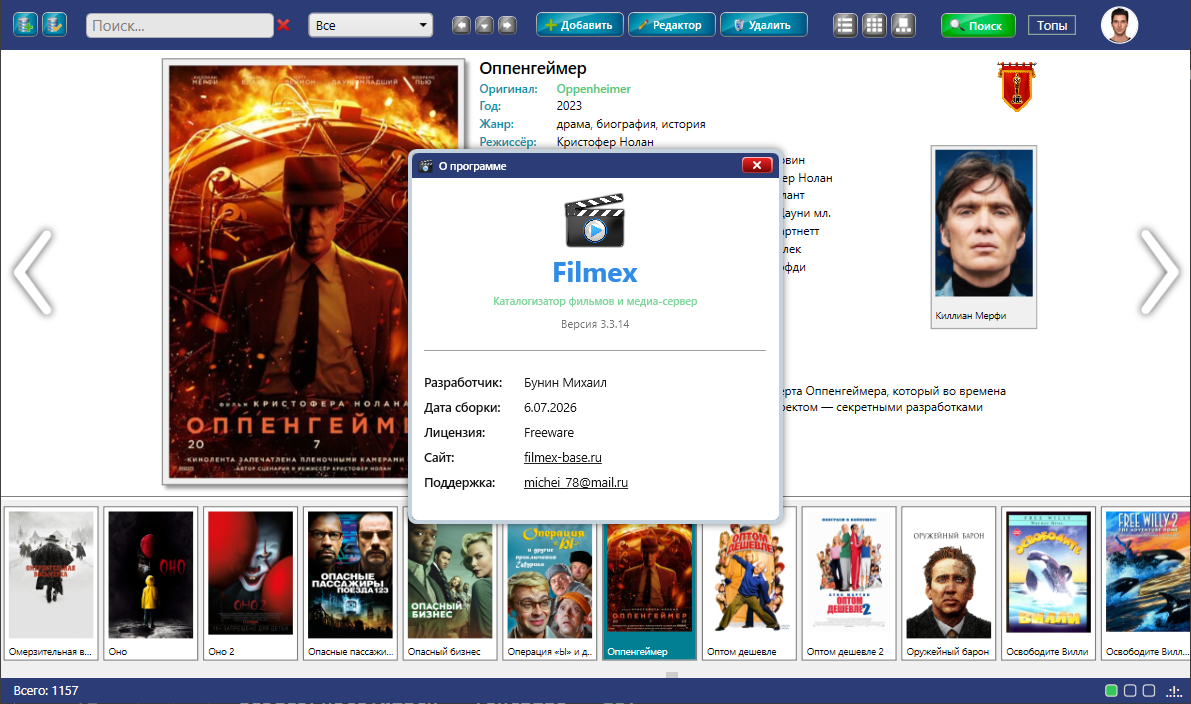1191x704 pixels.
Task: Switch to grid tiles view mode
Action: click(874, 25)
